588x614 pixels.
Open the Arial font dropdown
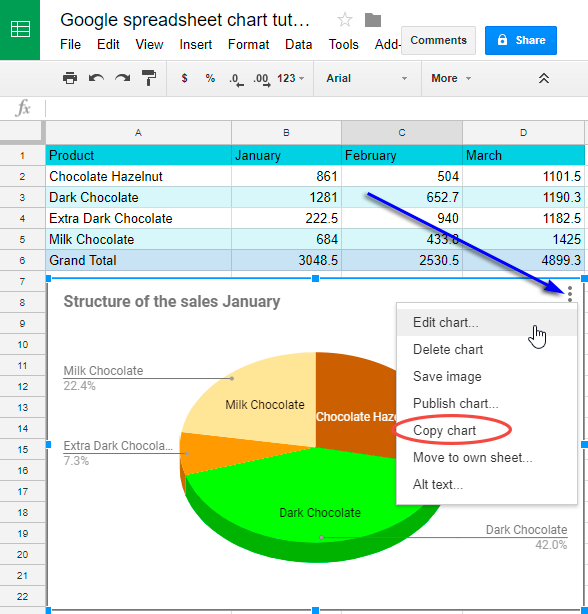[367, 78]
